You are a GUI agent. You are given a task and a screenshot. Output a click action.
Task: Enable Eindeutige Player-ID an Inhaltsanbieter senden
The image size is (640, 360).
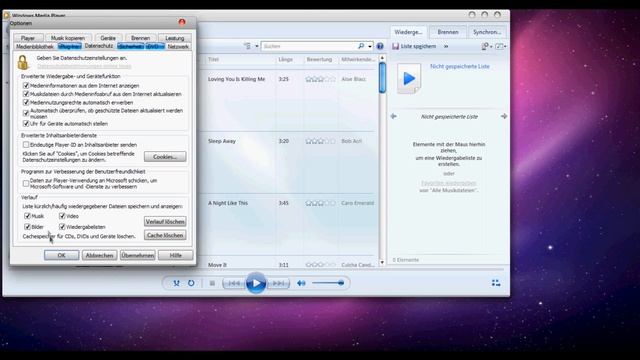click(26, 144)
